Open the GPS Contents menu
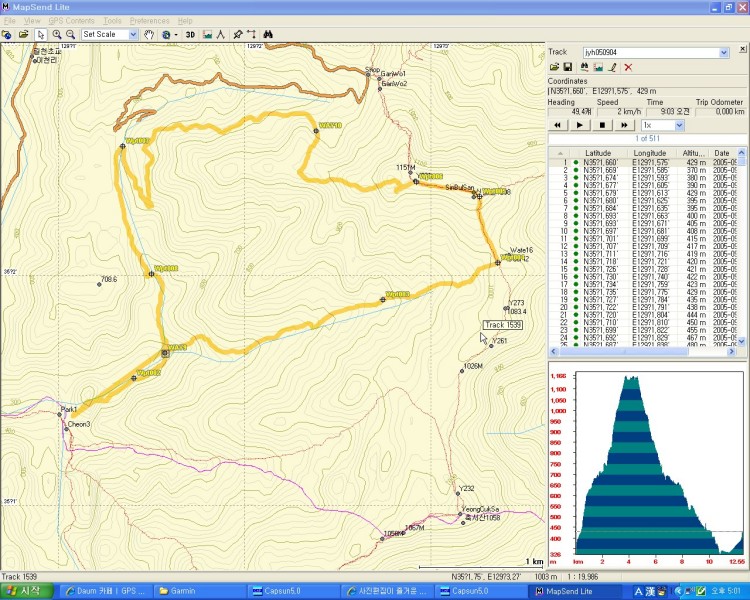 [71, 21]
